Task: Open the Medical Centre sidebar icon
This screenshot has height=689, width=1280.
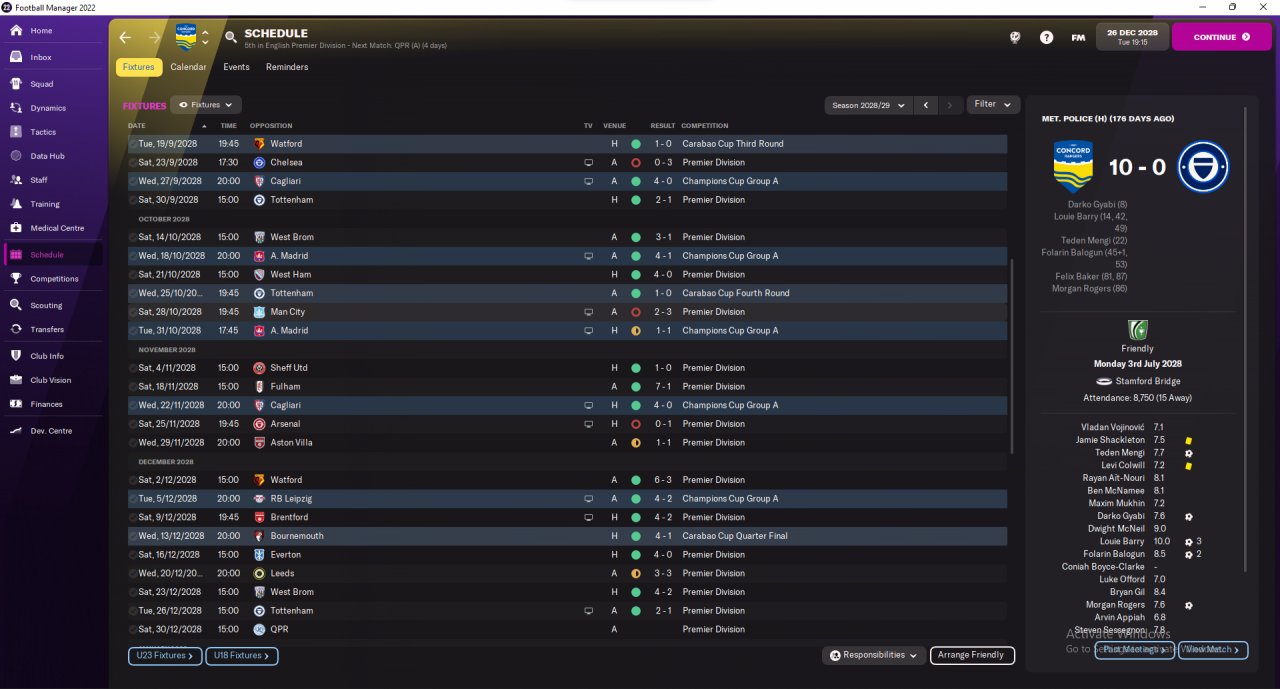Action: pyautogui.click(x=16, y=228)
